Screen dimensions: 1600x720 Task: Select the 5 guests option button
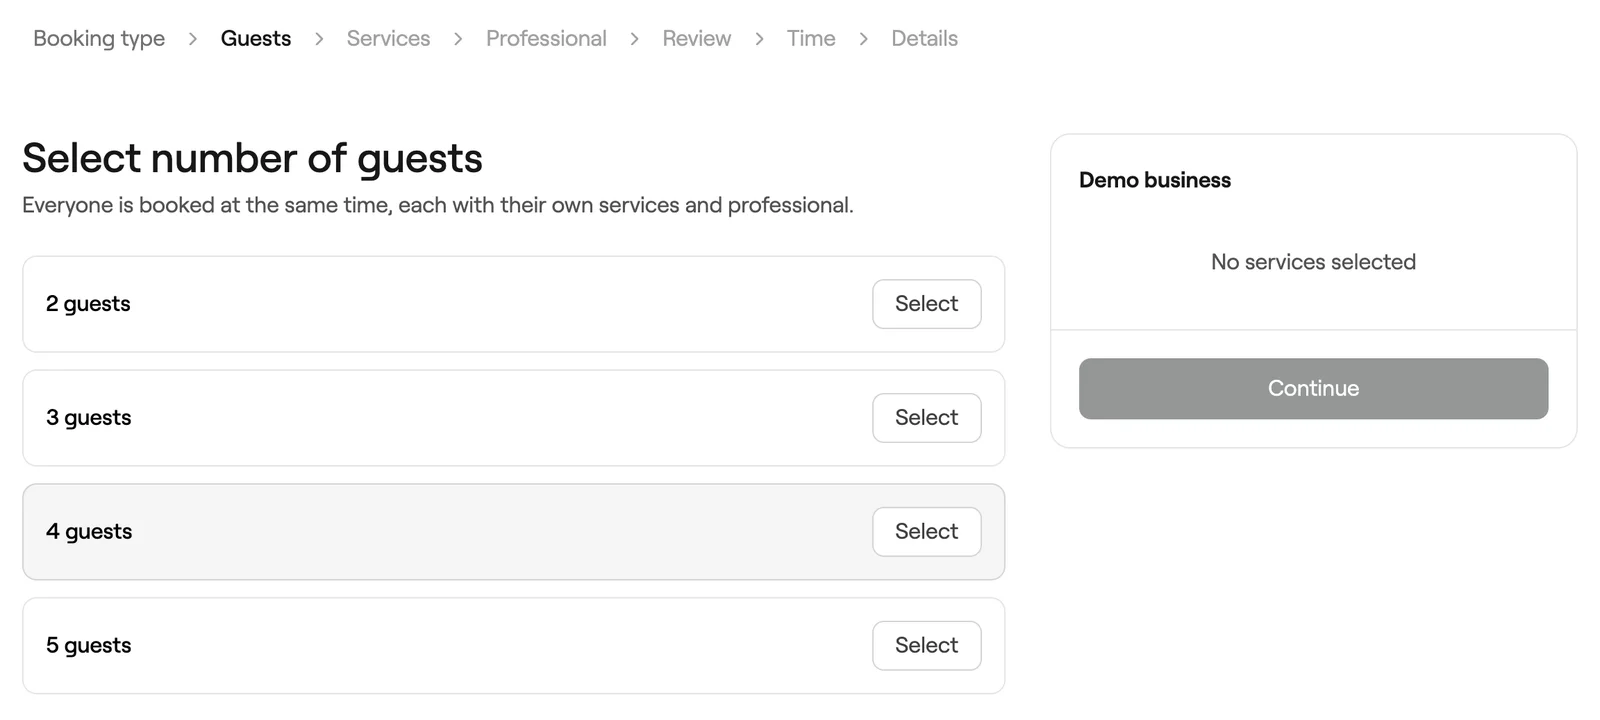click(926, 646)
